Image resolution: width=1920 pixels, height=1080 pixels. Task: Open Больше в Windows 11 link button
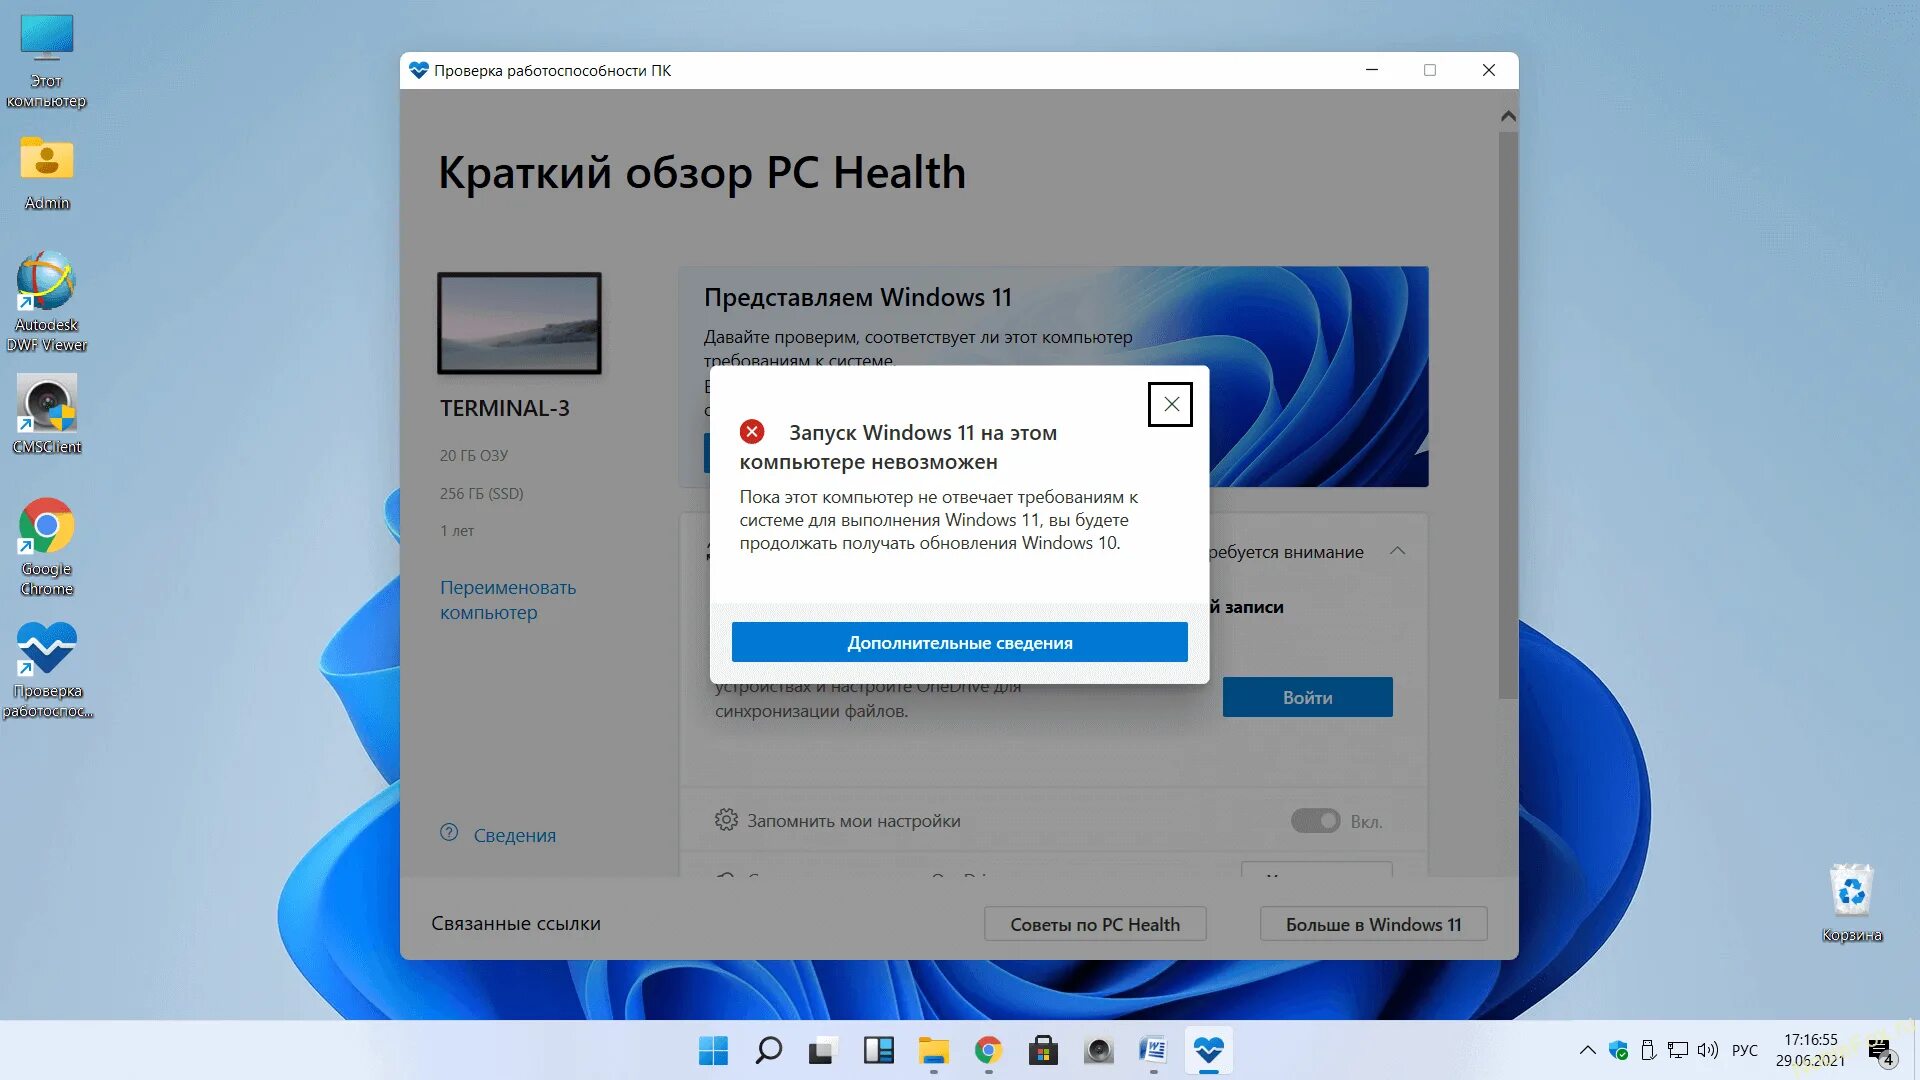pyautogui.click(x=1372, y=924)
